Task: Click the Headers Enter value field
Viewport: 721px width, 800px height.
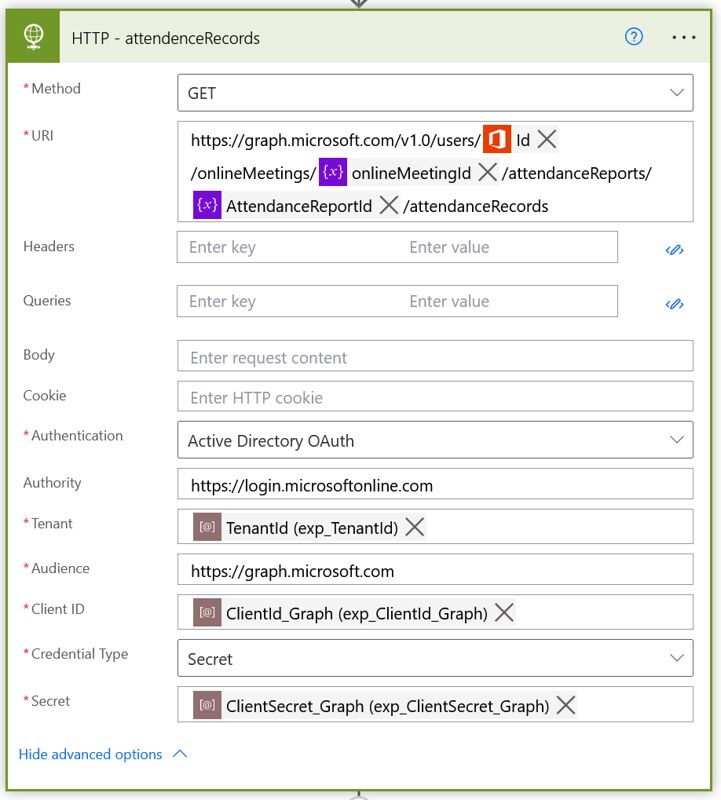Action: 508,247
